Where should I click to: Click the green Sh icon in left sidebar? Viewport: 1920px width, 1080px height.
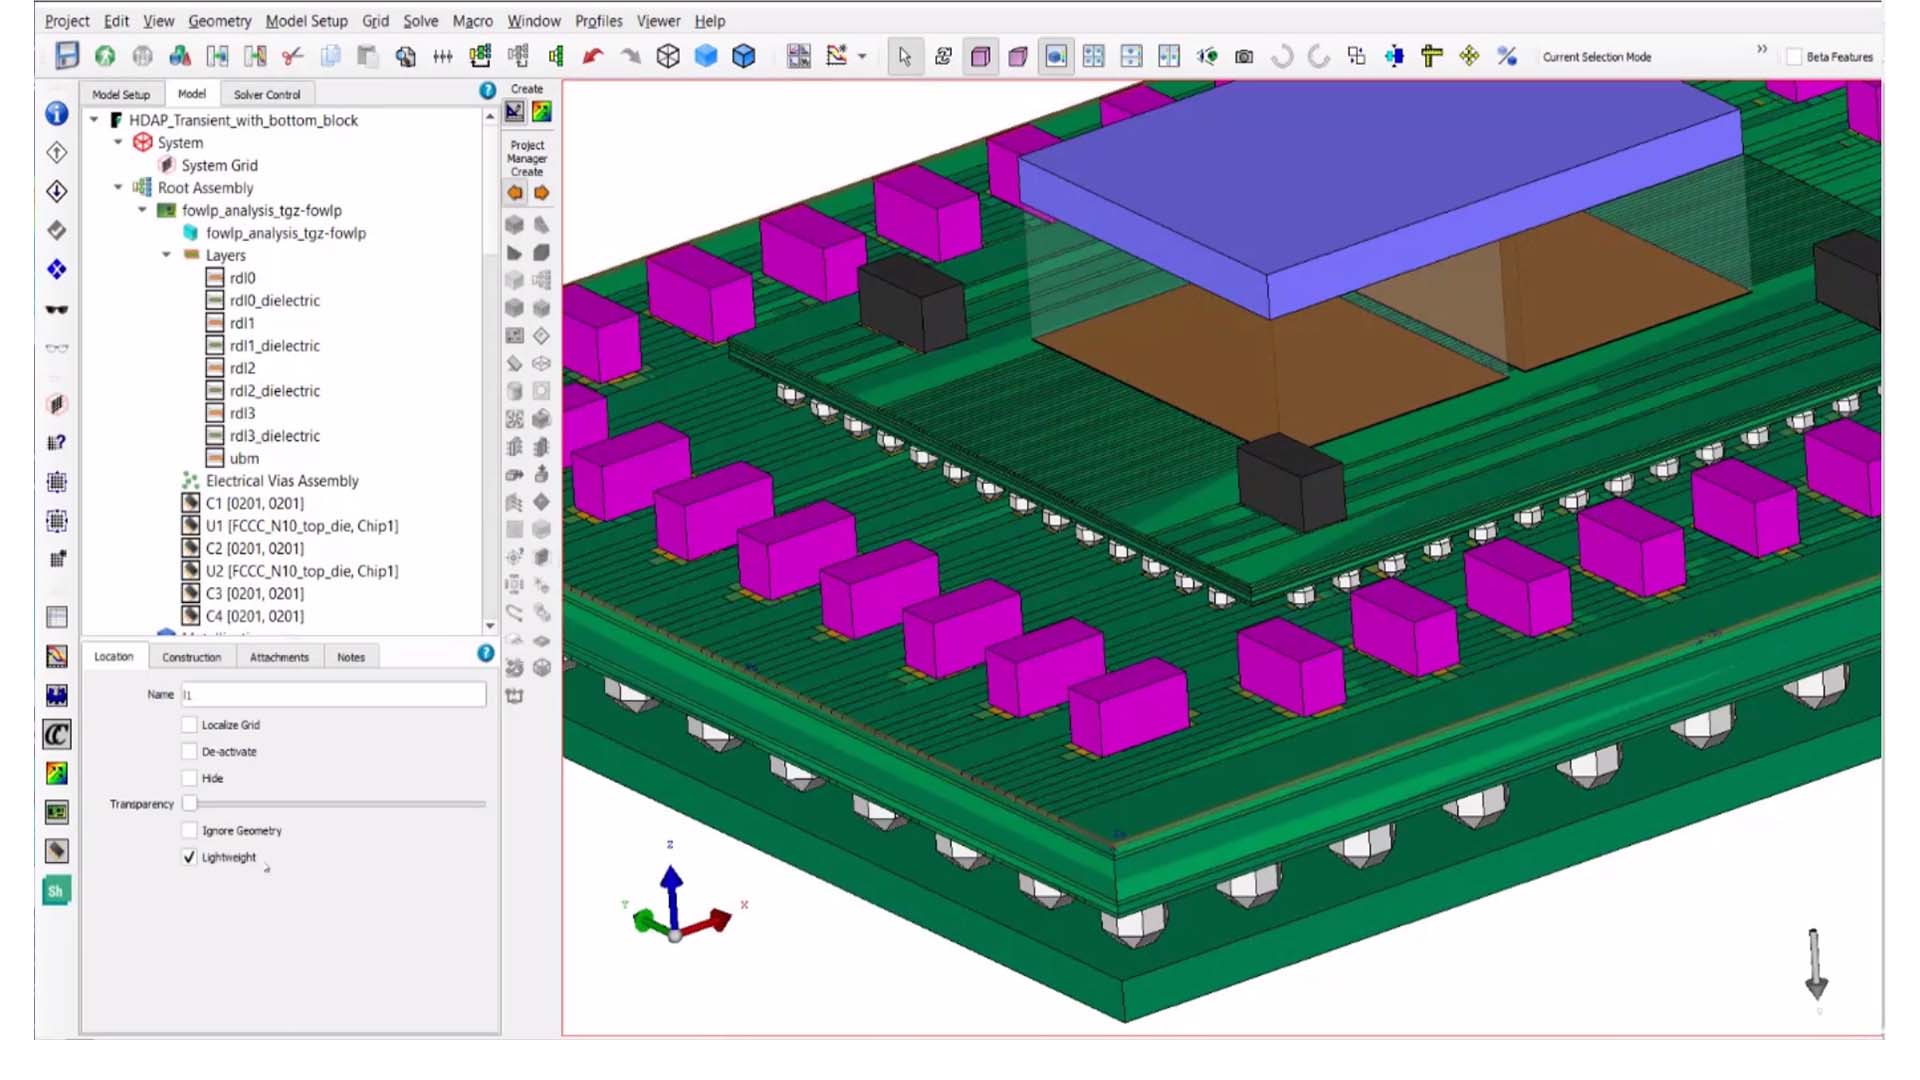tap(56, 891)
